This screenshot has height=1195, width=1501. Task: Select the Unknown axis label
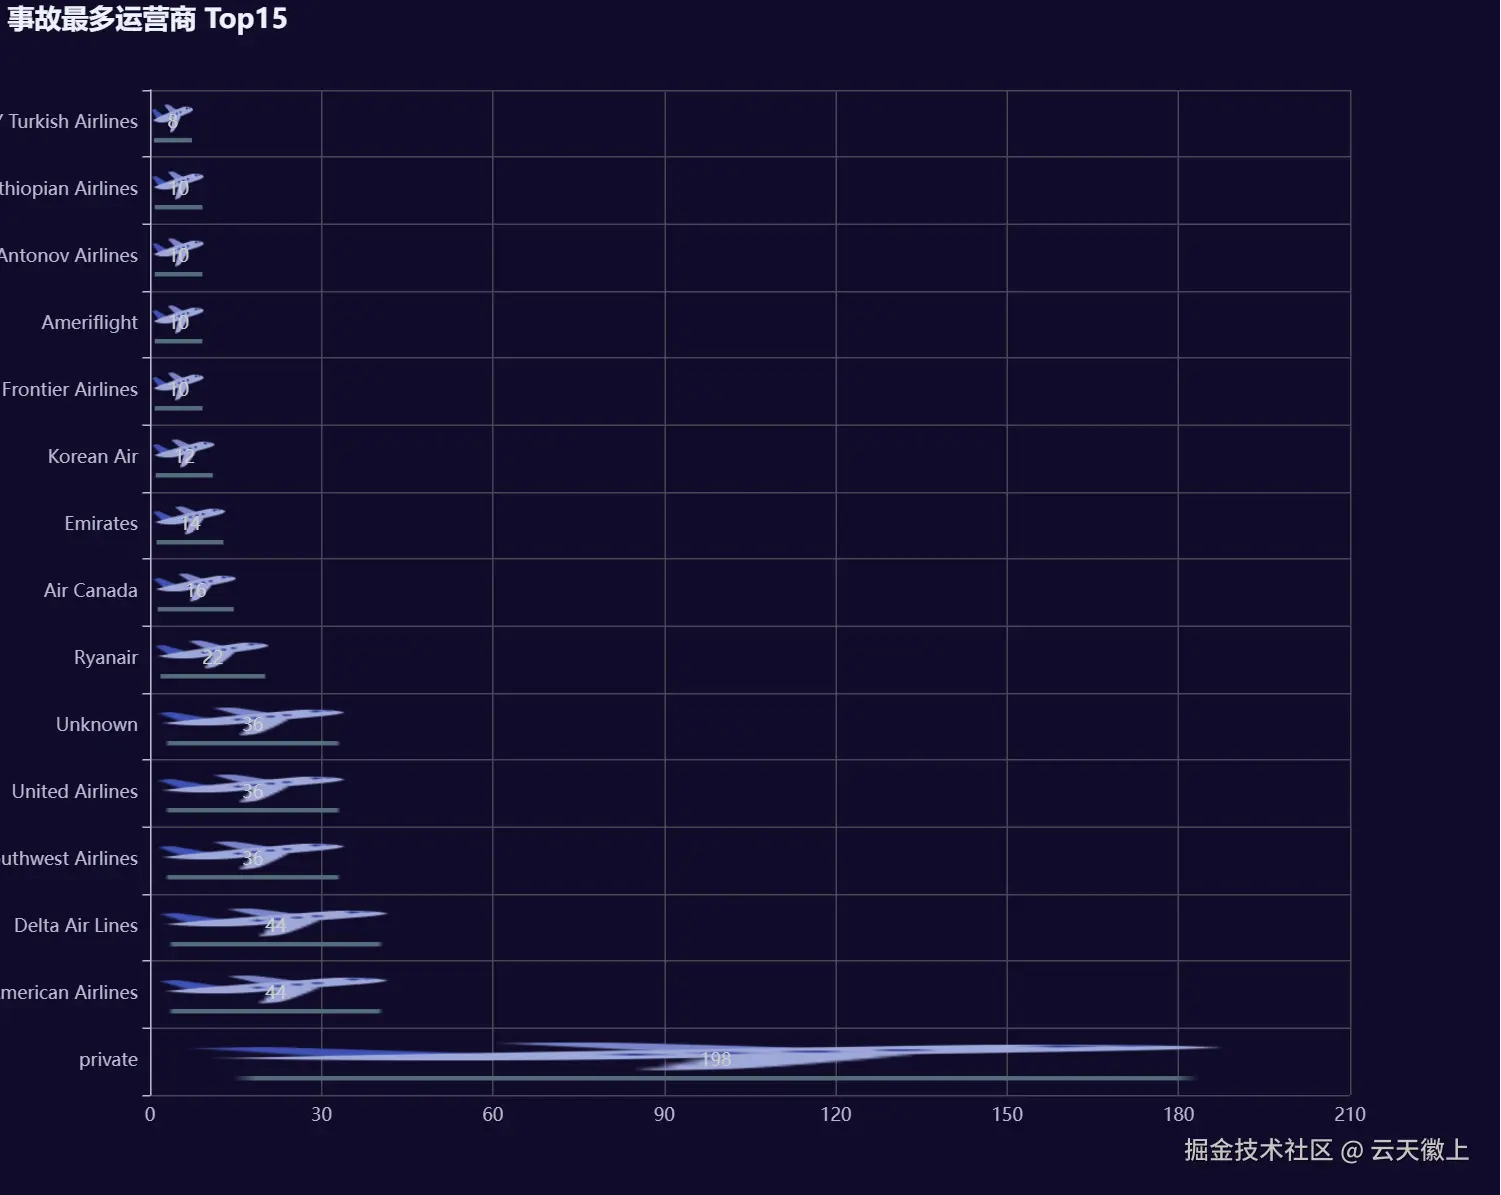click(97, 724)
